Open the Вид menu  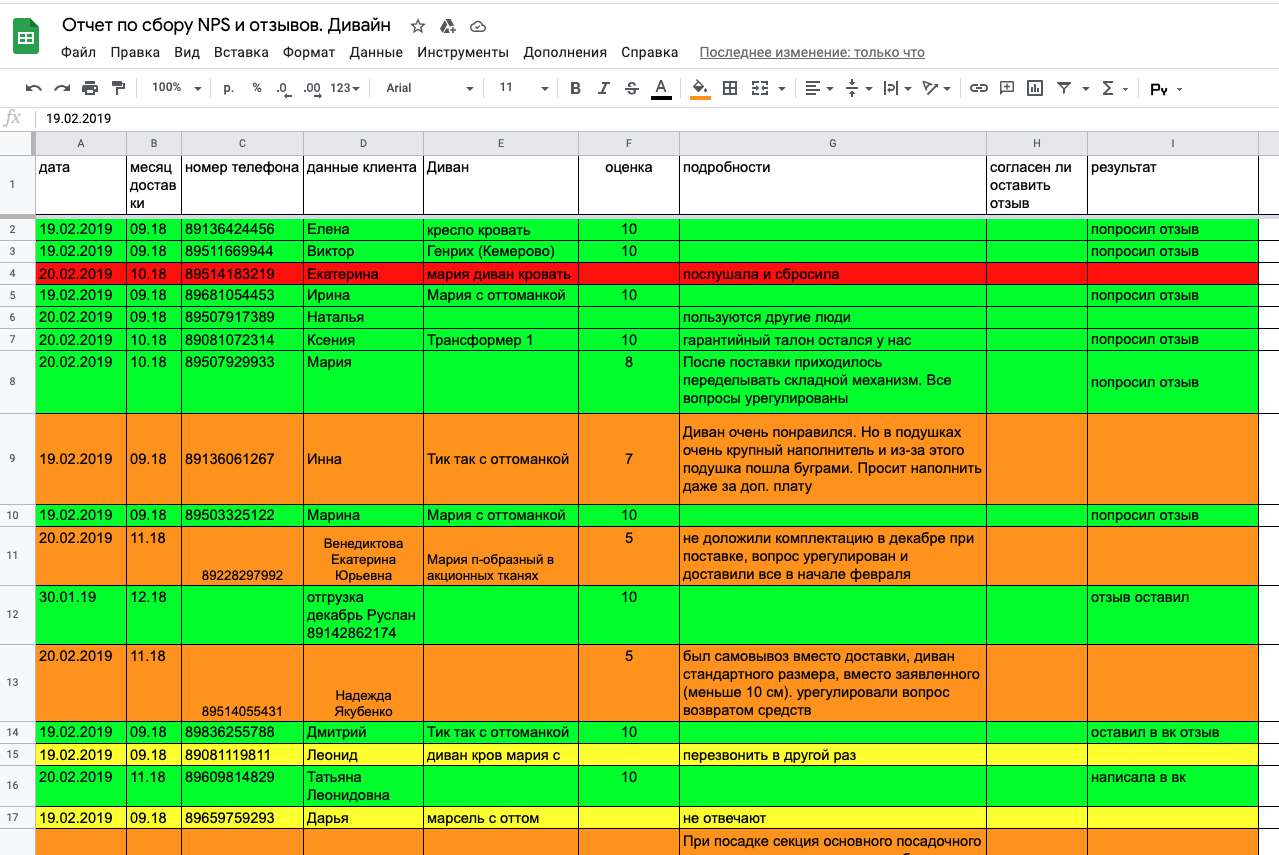tap(187, 52)
